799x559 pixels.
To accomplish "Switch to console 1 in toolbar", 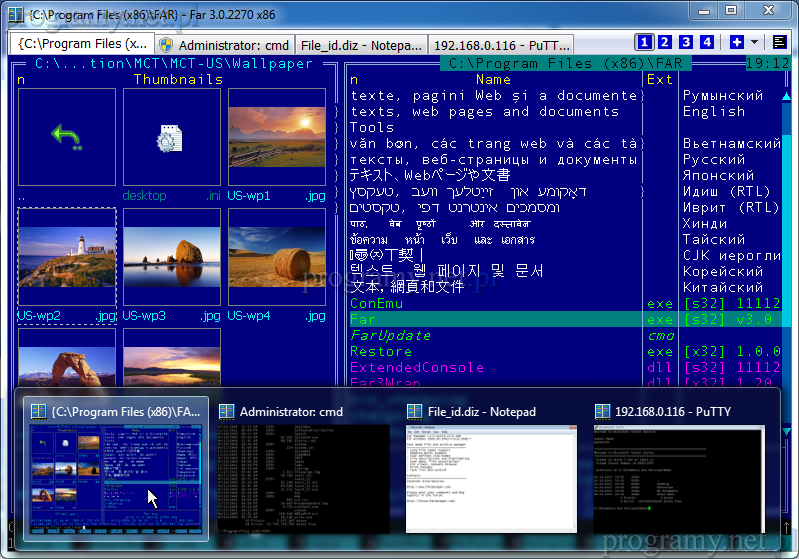I will click(x=645, y=42).
